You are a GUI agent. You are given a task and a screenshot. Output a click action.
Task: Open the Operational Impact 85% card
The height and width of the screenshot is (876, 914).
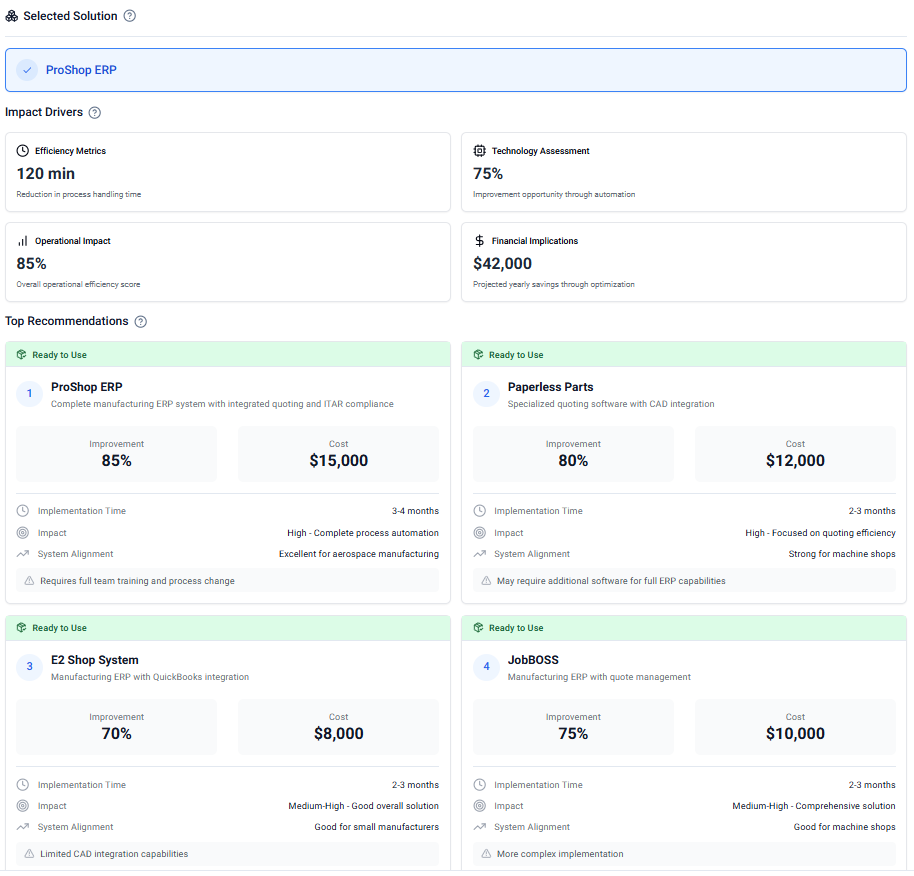[228, 262]
